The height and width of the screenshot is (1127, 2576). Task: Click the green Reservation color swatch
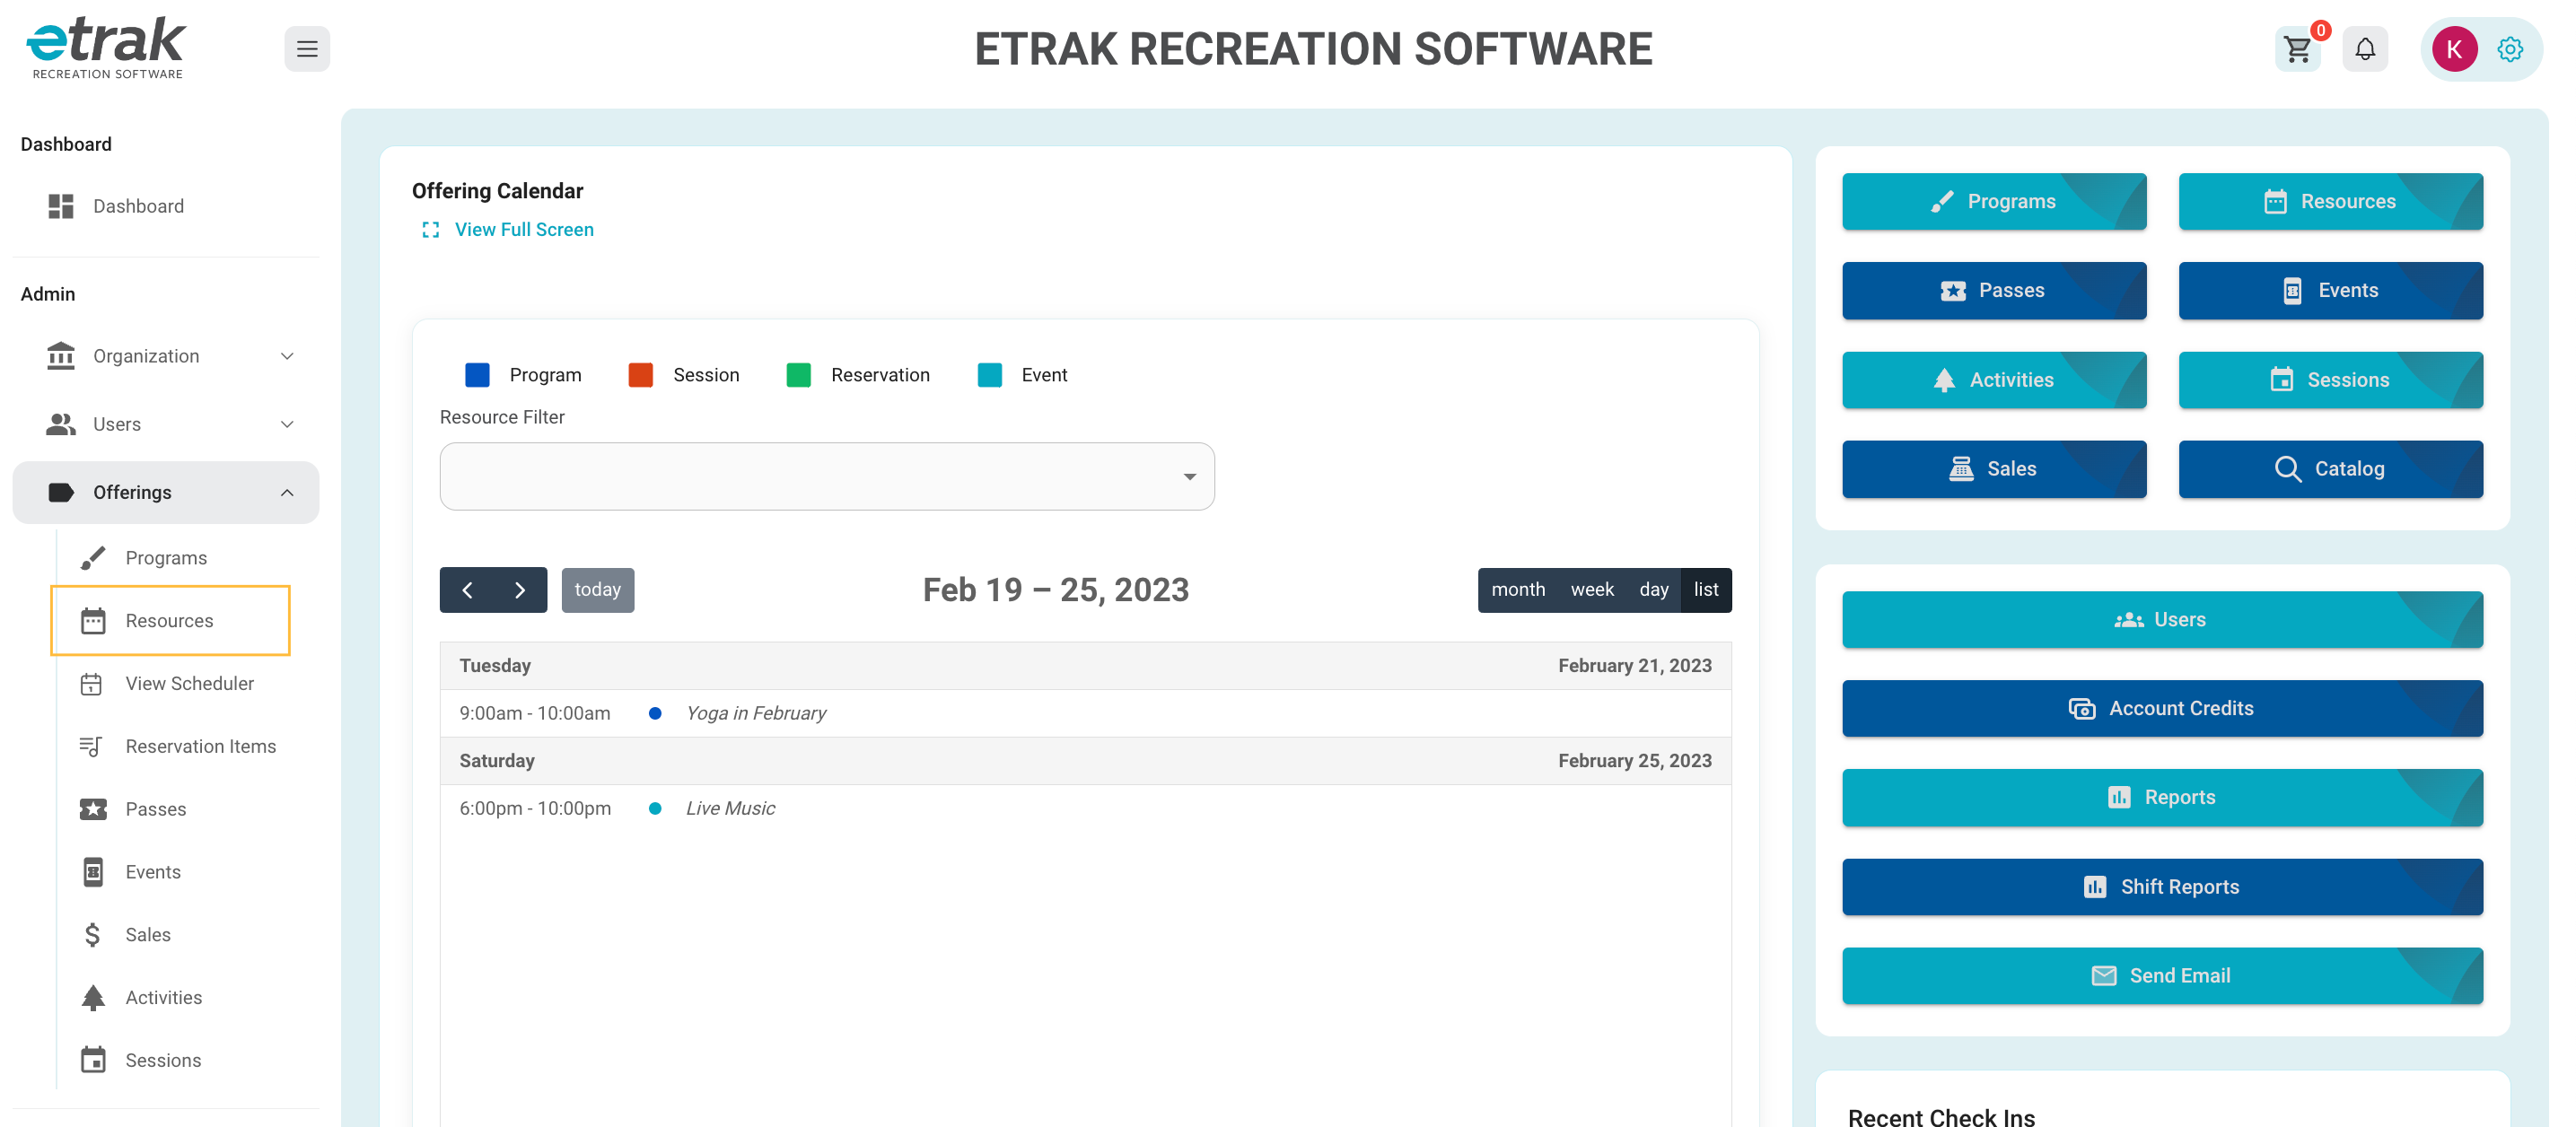point(799,375)
